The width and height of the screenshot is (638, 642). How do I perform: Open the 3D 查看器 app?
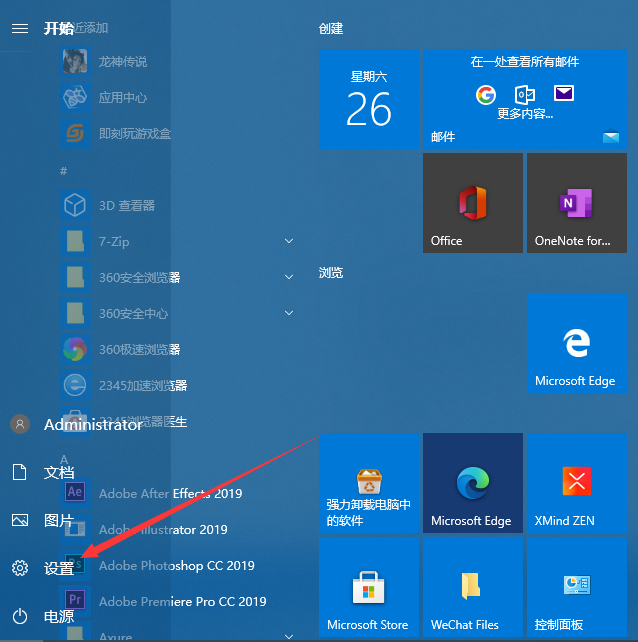point(126,205)
